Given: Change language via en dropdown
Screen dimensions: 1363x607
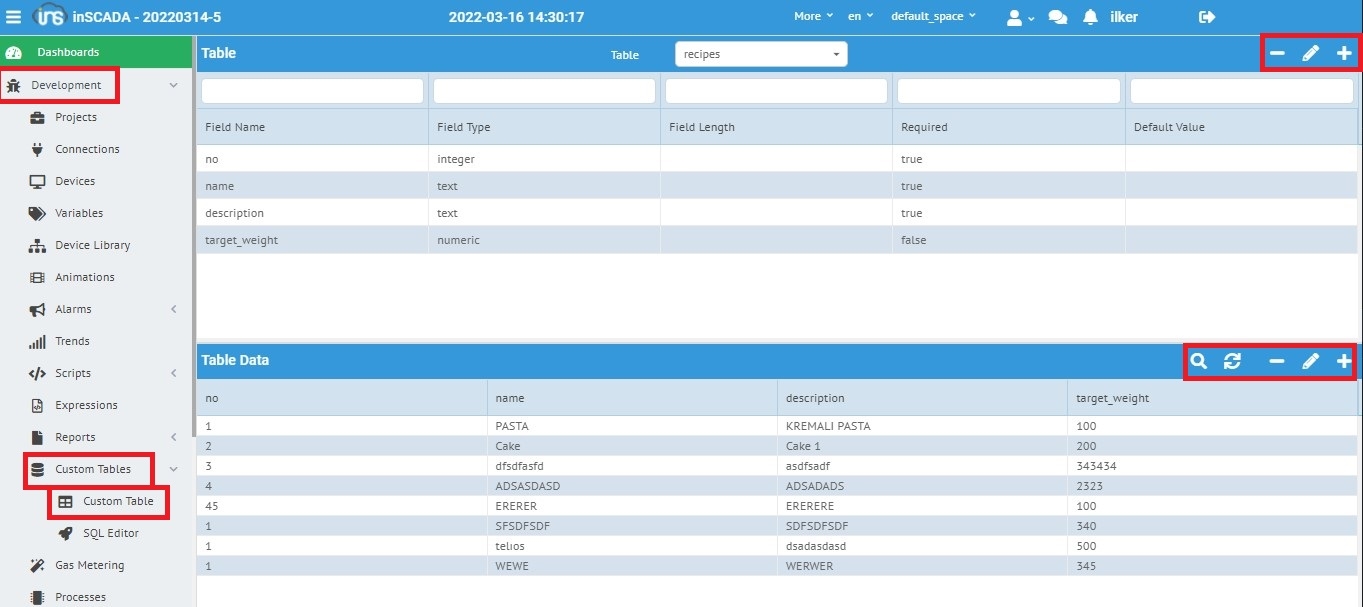Looking at the screenshot, I should (860, 17).
